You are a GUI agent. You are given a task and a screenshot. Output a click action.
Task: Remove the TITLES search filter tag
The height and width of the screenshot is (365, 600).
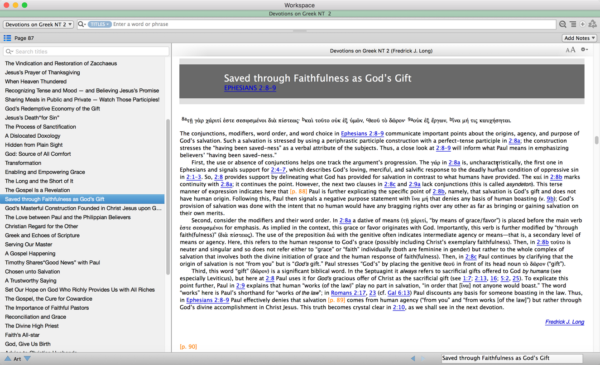click(108, 24)
